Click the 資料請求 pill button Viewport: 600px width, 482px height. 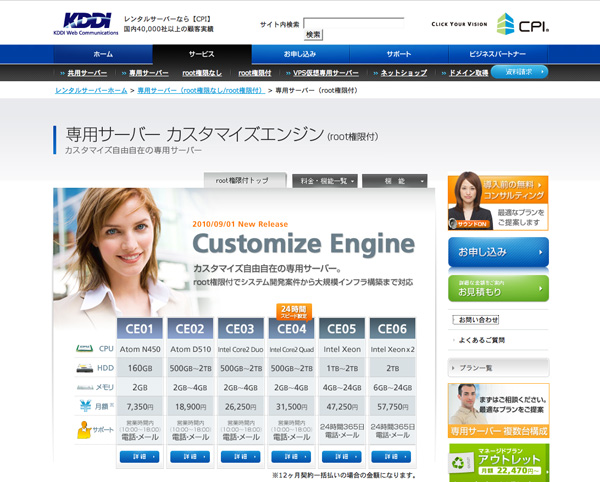tap(520, 72)
